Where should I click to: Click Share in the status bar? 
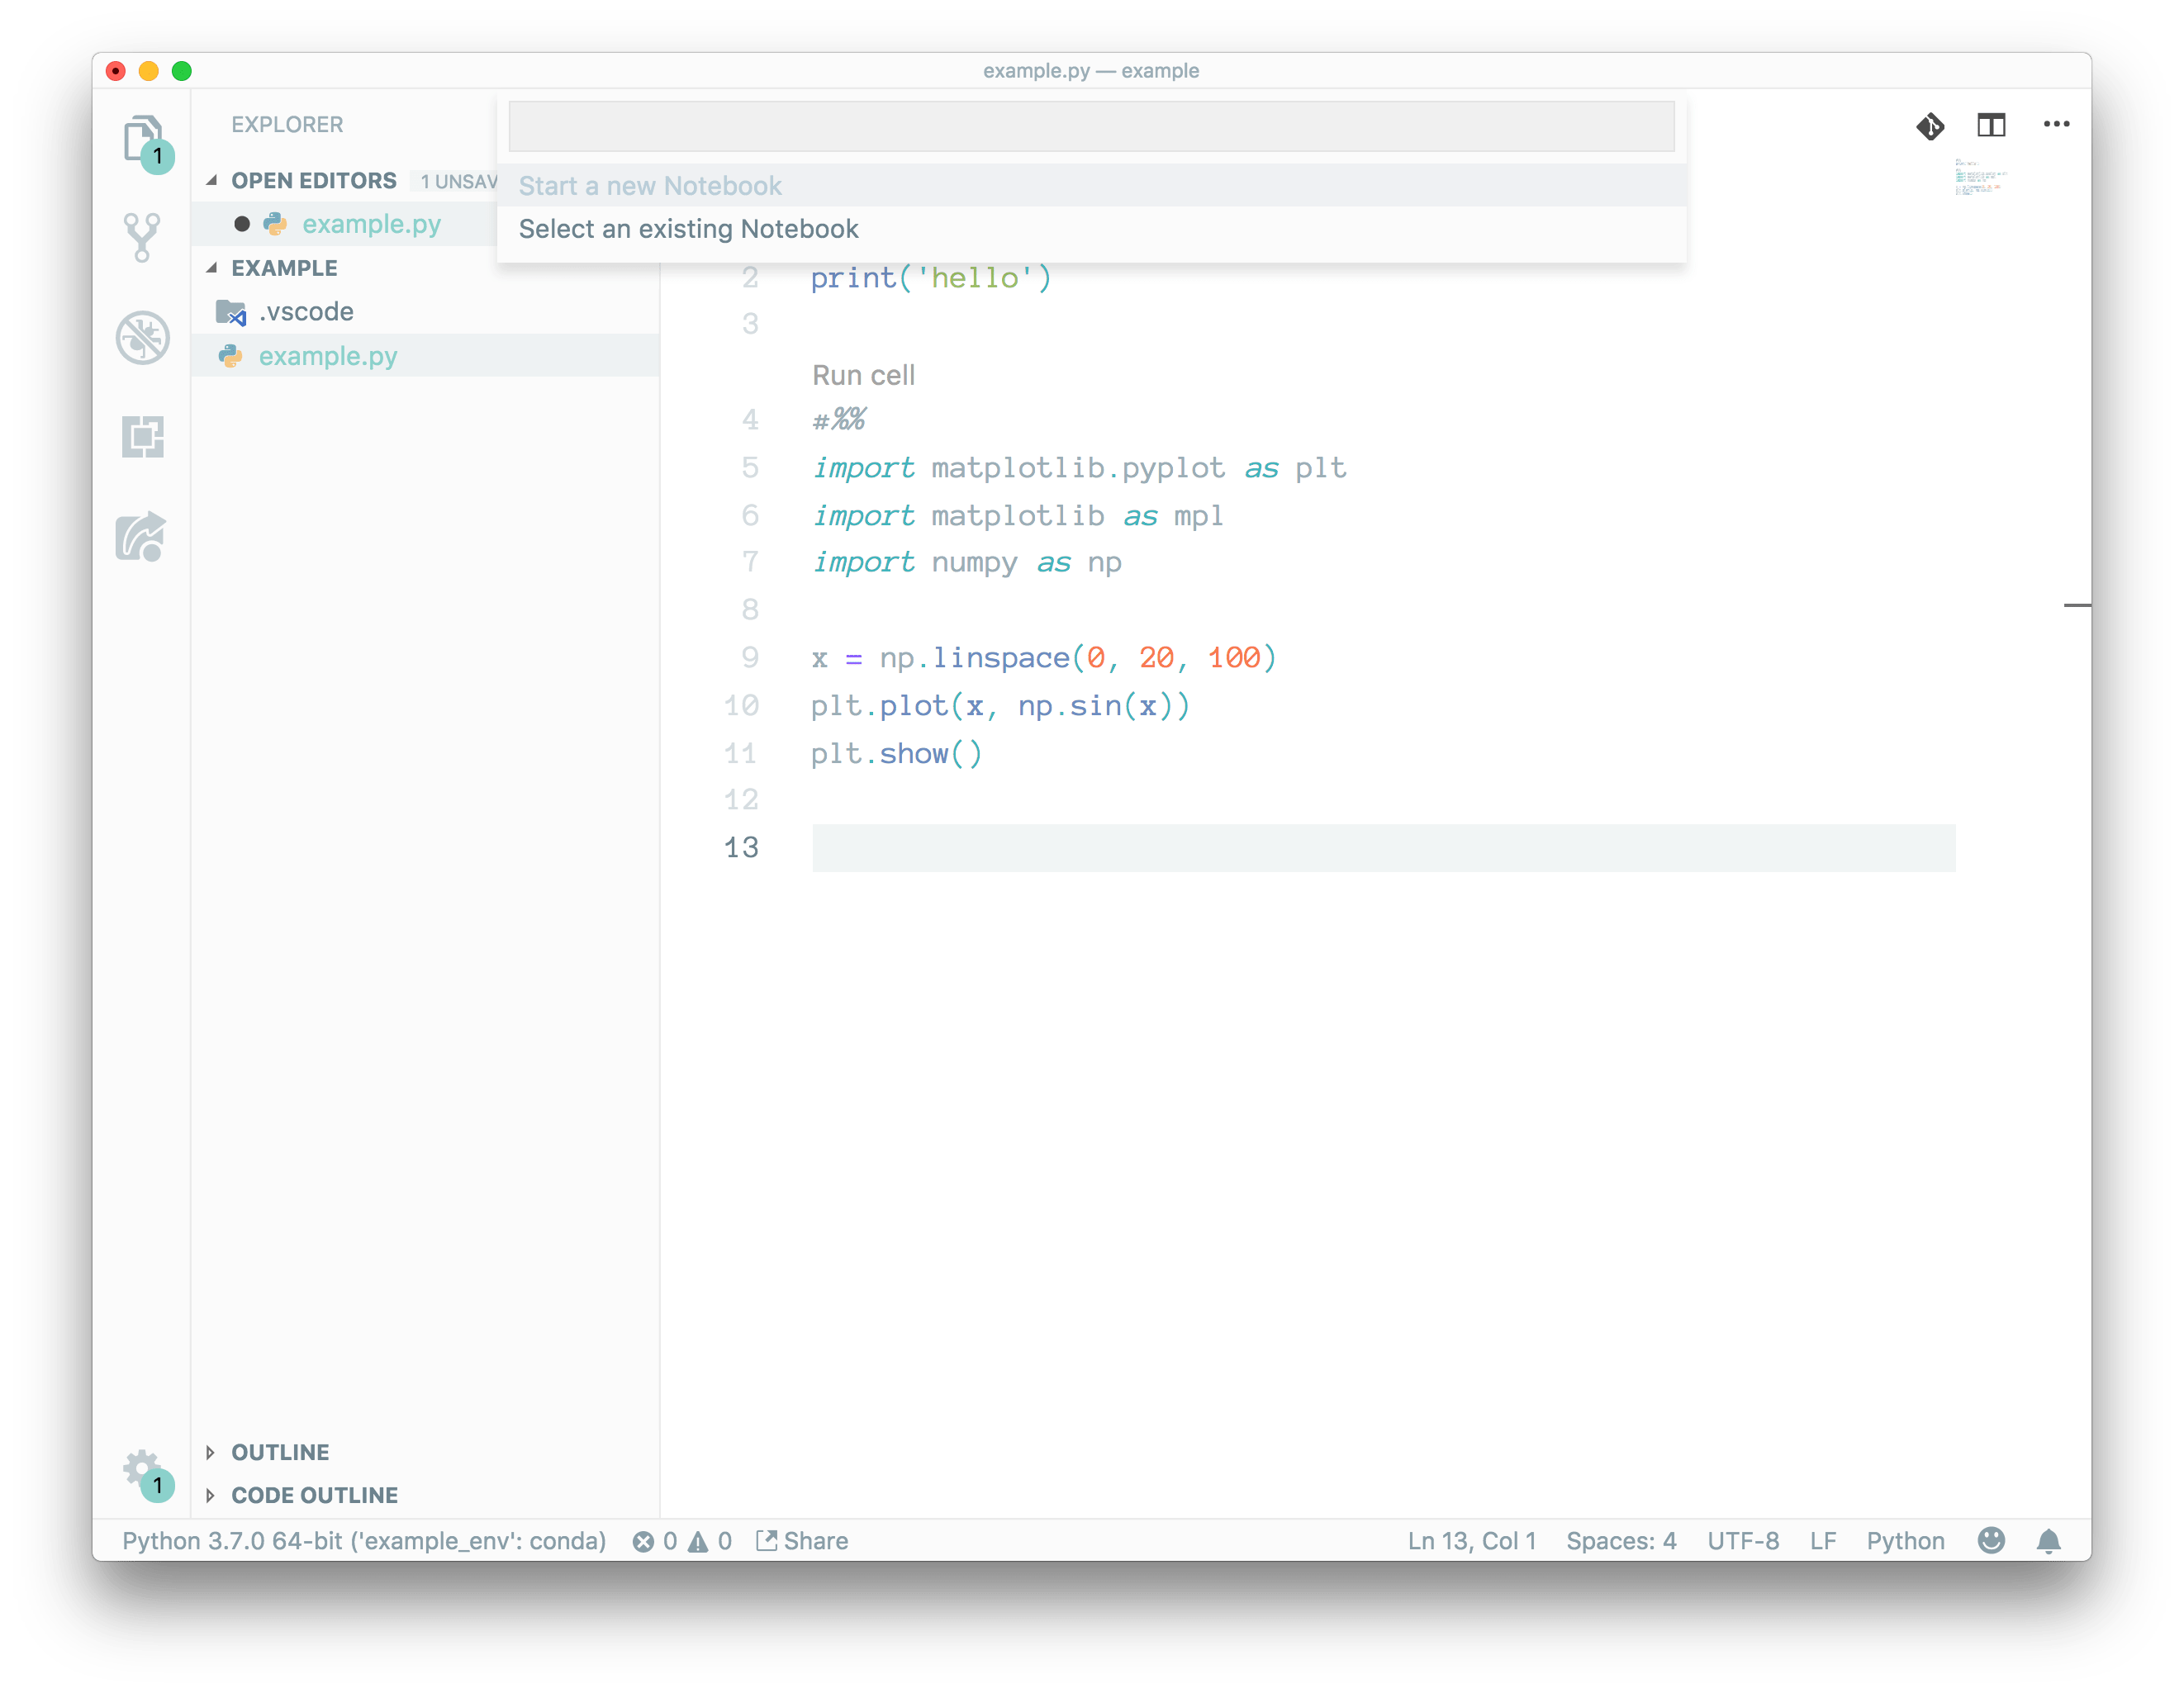click(x=803, y=1541)
